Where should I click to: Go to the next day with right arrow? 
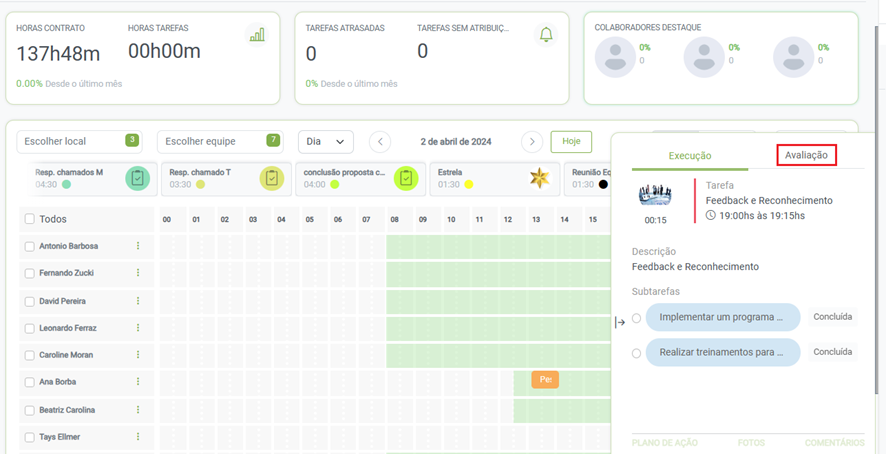532,142
